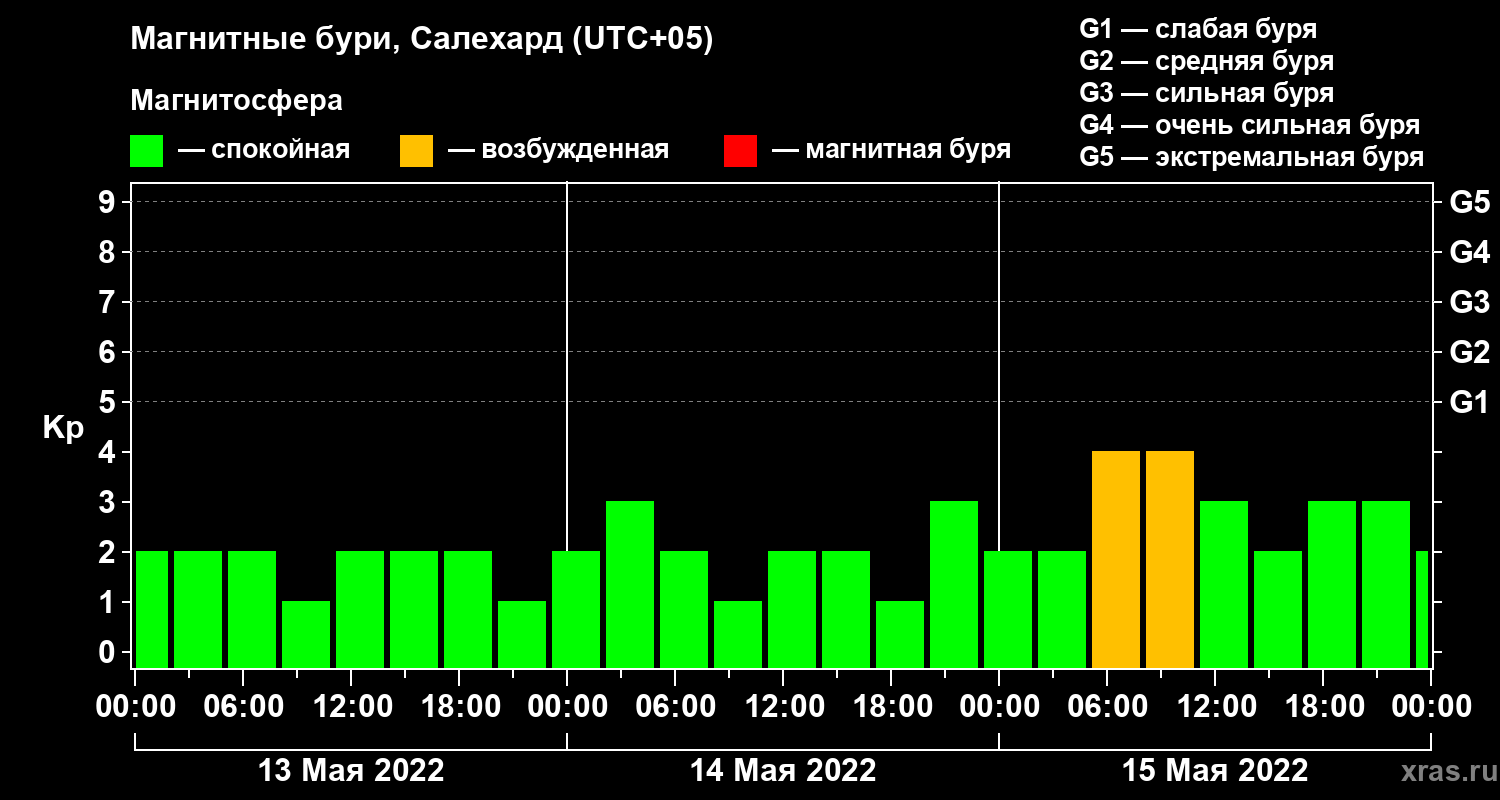Select the chart title 'Магнитные бури, Салехард (UTC+05)'
The height and width of the screenshot is (800, 1500).
point(422,40)
